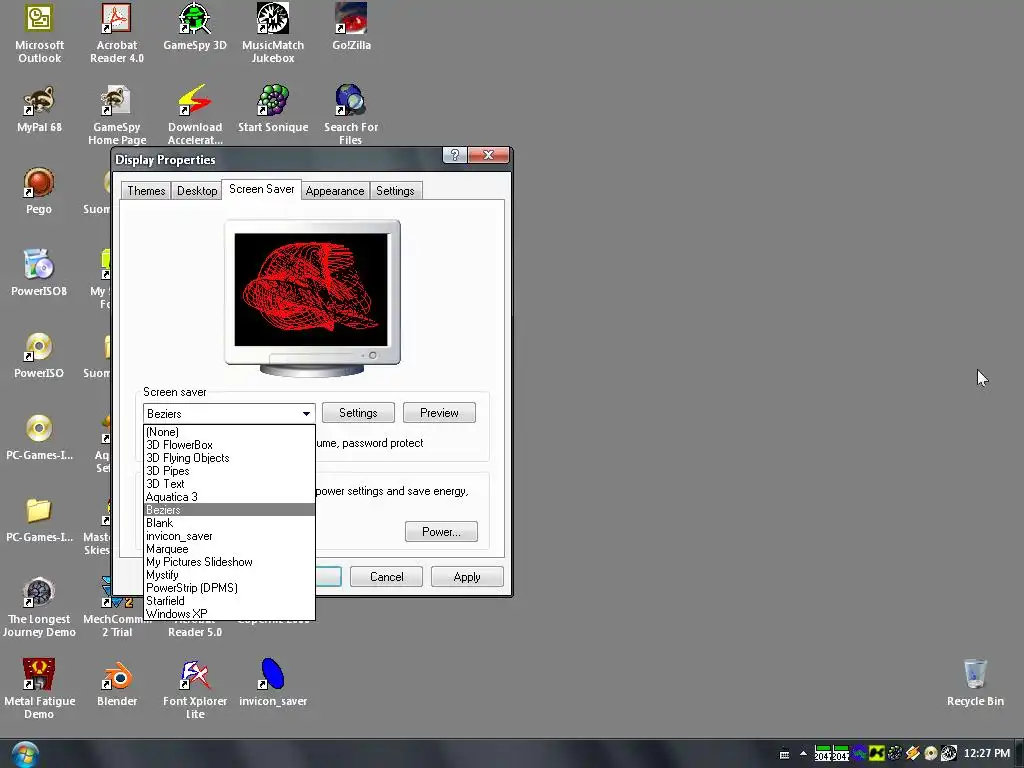The image size is (1024, 768).
Task: Select Starfield in the list
Action: [229, 601]
